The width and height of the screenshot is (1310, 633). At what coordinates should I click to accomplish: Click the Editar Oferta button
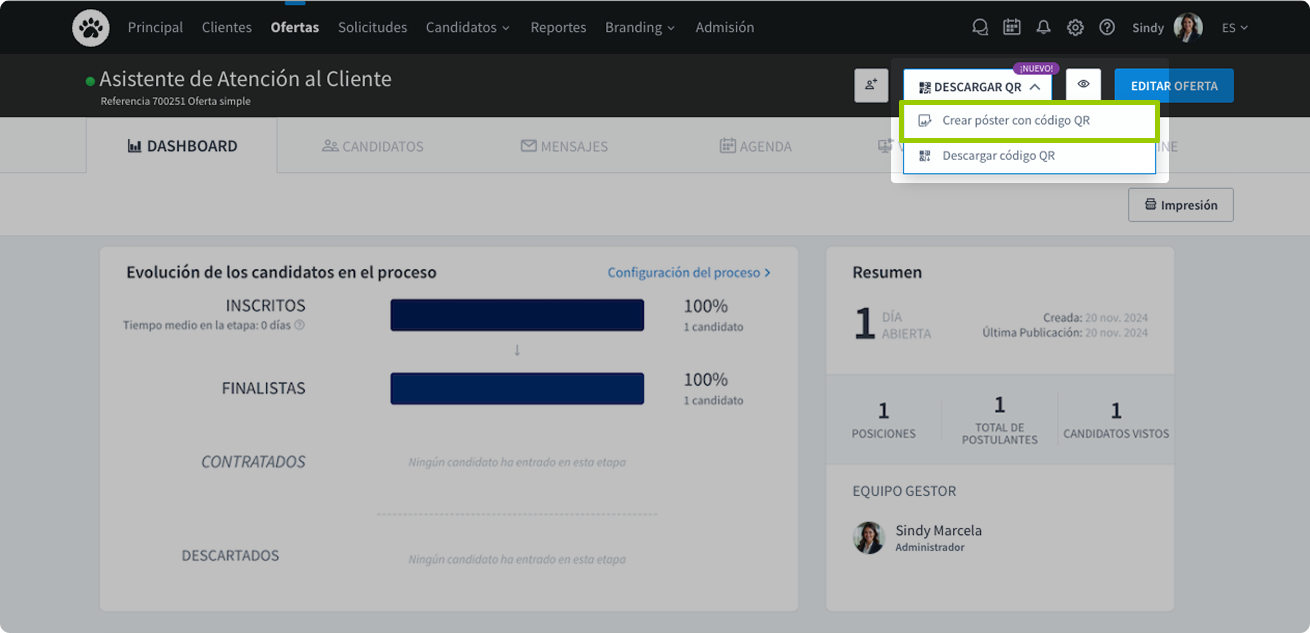(x=1173, y=86)
